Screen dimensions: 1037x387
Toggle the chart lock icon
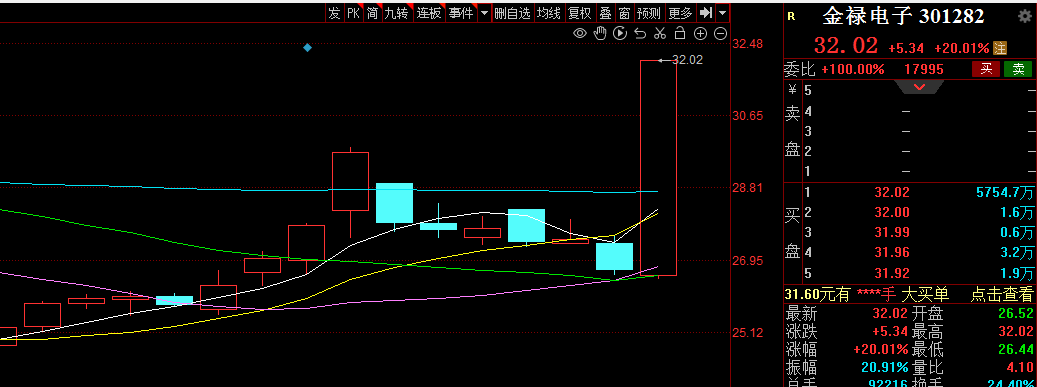[680, 33]
